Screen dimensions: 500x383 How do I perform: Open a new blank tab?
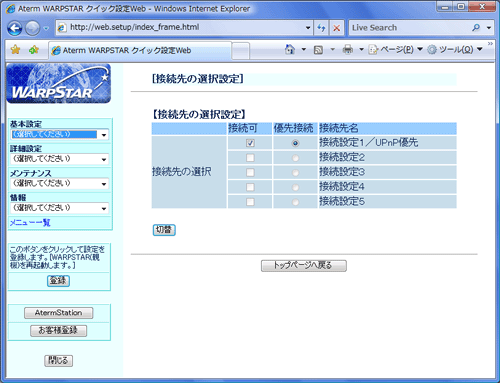[240, 51]
